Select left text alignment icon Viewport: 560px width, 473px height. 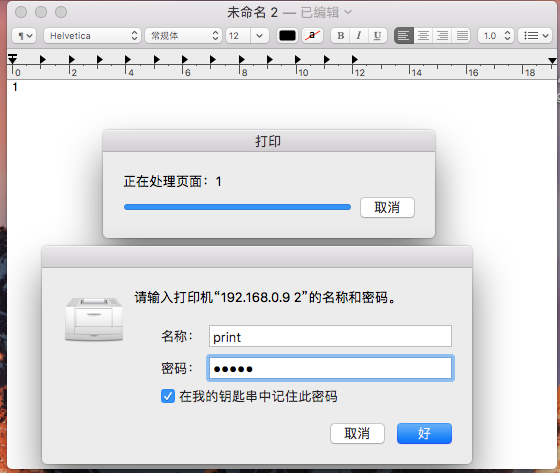pyautogui.click(x=404, y=36)
